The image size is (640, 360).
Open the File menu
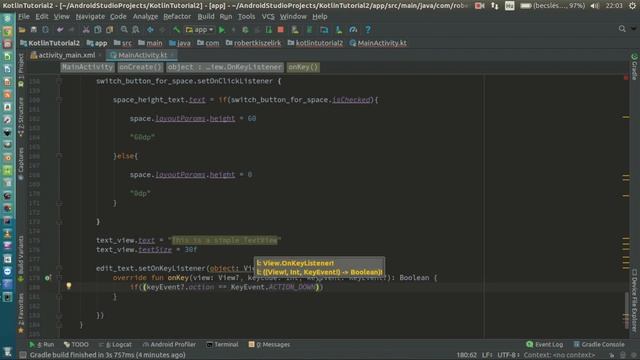[x=24, y=17]
